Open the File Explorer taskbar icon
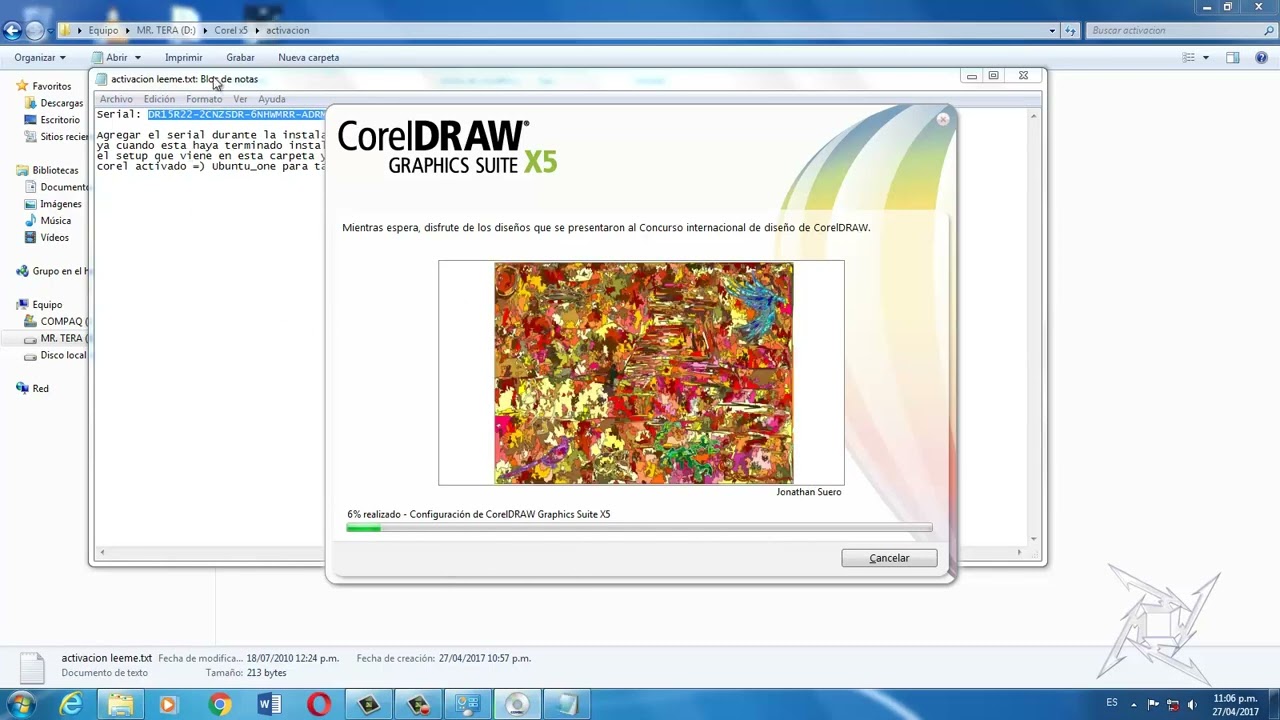The width and height of the screenshot is (1280, 720). [121, 705]
